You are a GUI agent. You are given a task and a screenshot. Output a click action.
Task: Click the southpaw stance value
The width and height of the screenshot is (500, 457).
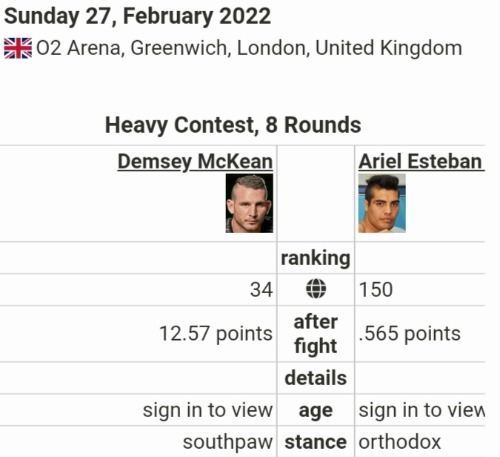pyautogui.click(x=228, y=443)
